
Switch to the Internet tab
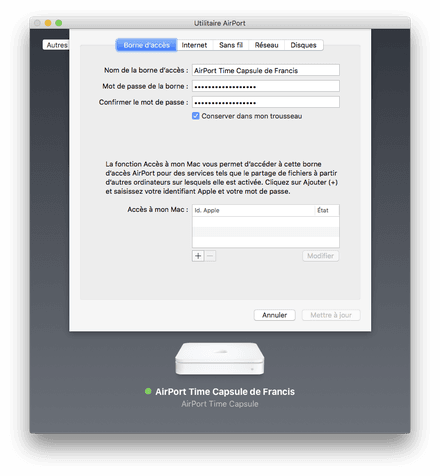pos(194,45)
